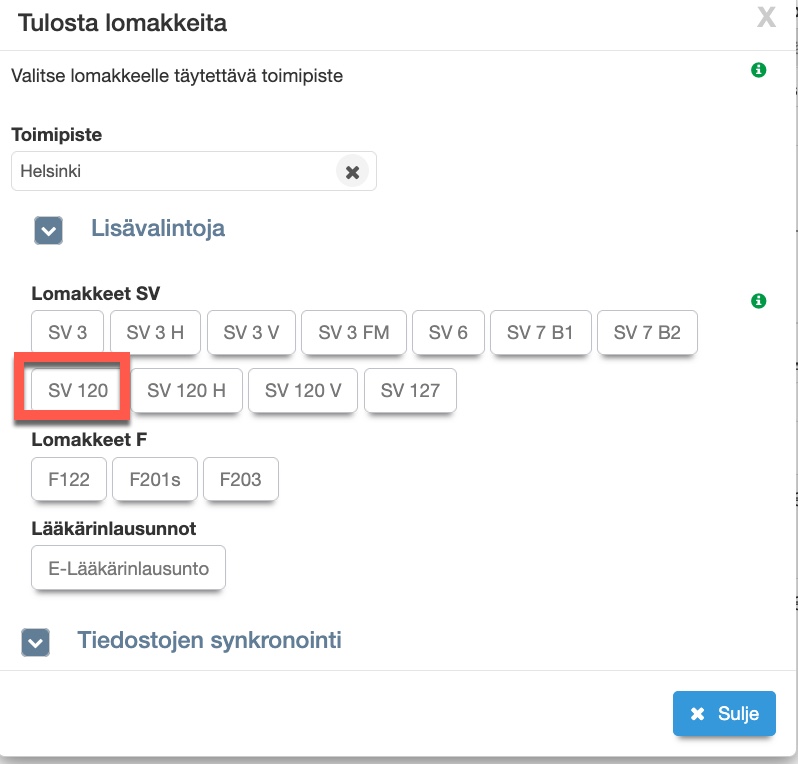Select the SV 120 form

pyautogui.click(x=78, y=391)
